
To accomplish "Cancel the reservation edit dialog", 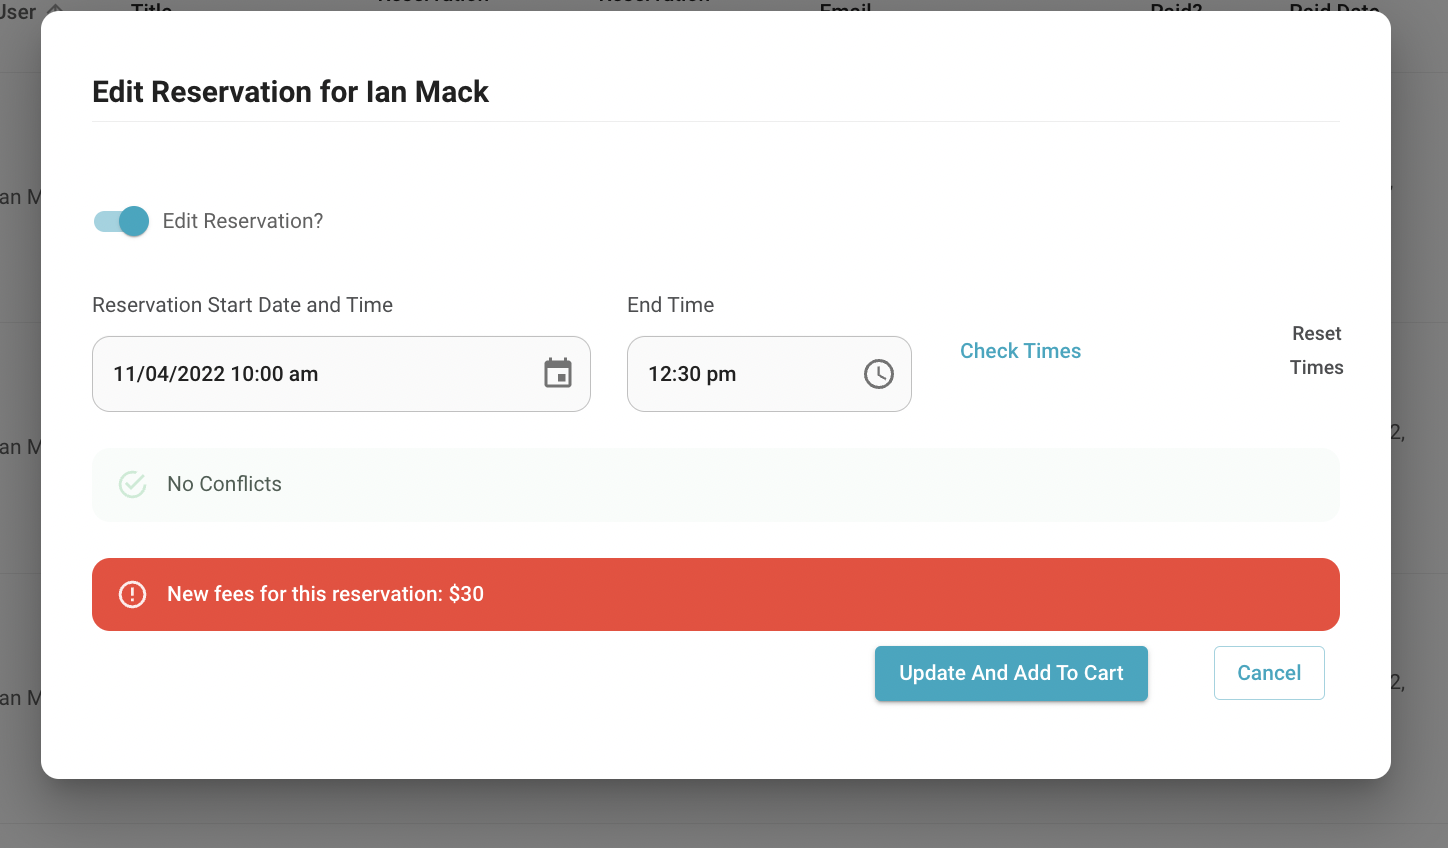I will pos(1269,673).
